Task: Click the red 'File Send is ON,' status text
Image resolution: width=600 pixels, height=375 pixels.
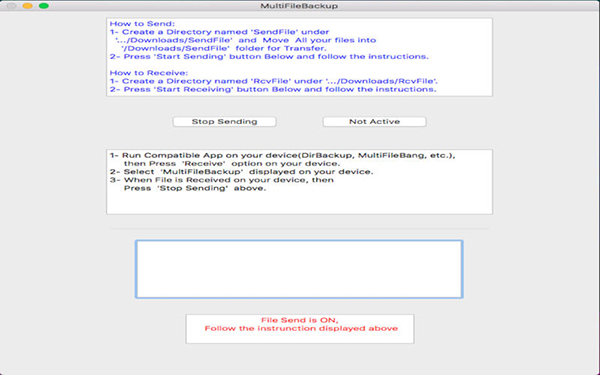Action: click(300, 320)
